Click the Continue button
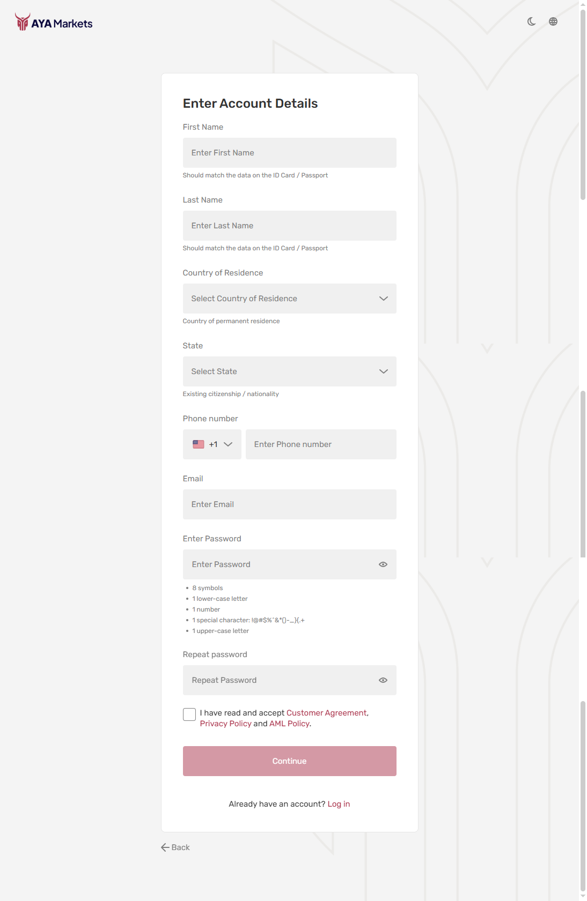Screen dimensions: 587x901 (289, 761)
